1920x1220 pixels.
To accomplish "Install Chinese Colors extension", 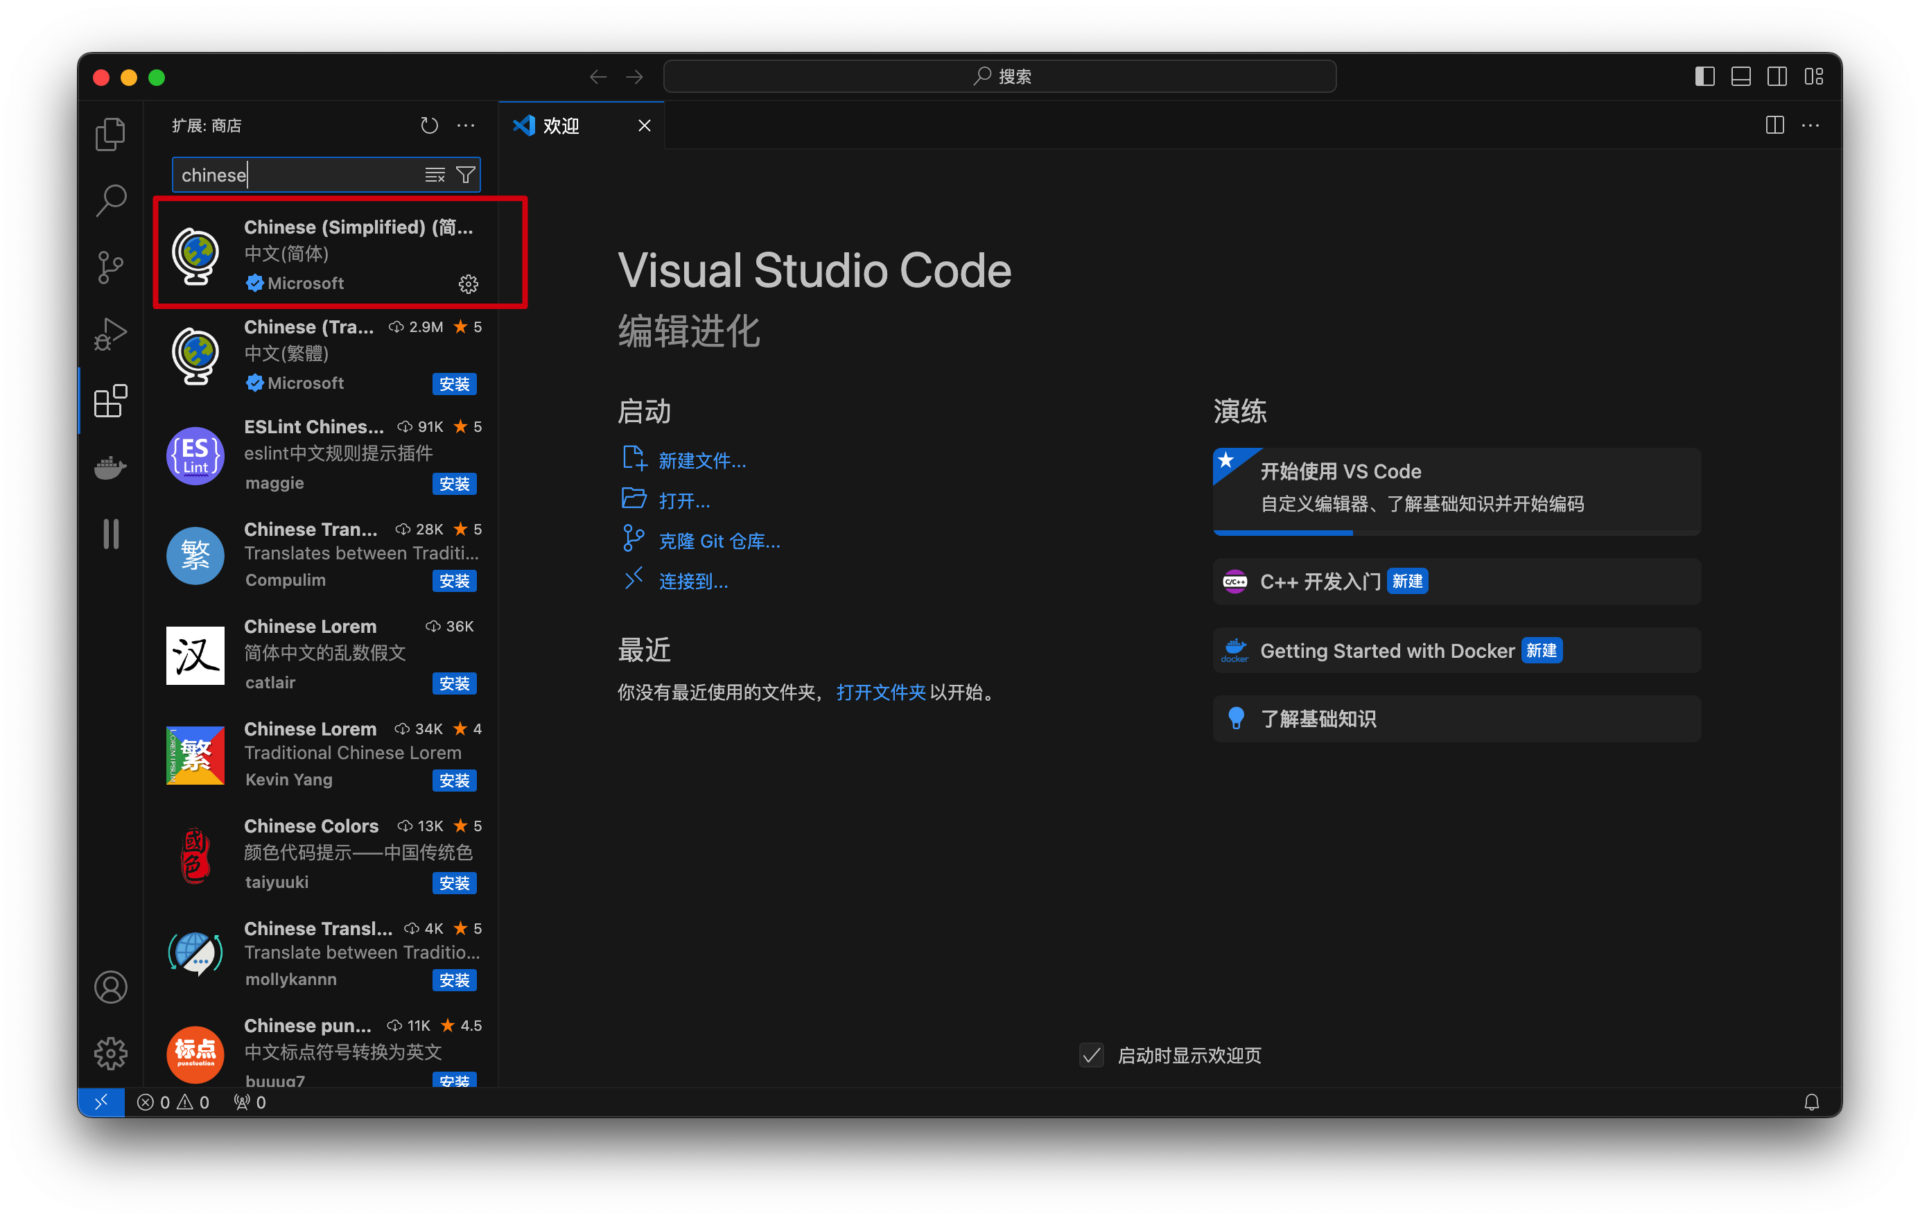I will pyautogui.click(x=454, y=884).
